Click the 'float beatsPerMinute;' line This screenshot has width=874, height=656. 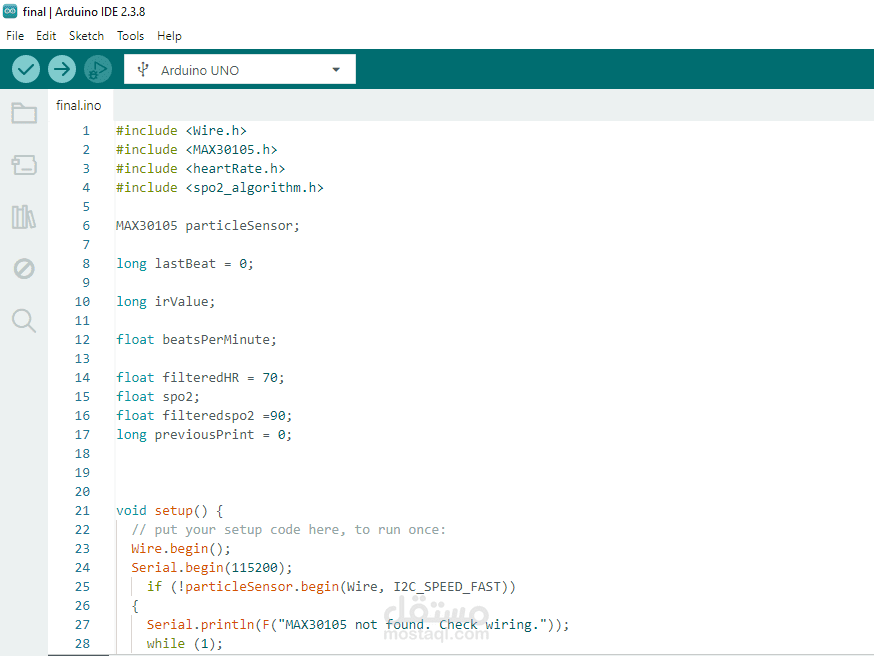[196, 339]
